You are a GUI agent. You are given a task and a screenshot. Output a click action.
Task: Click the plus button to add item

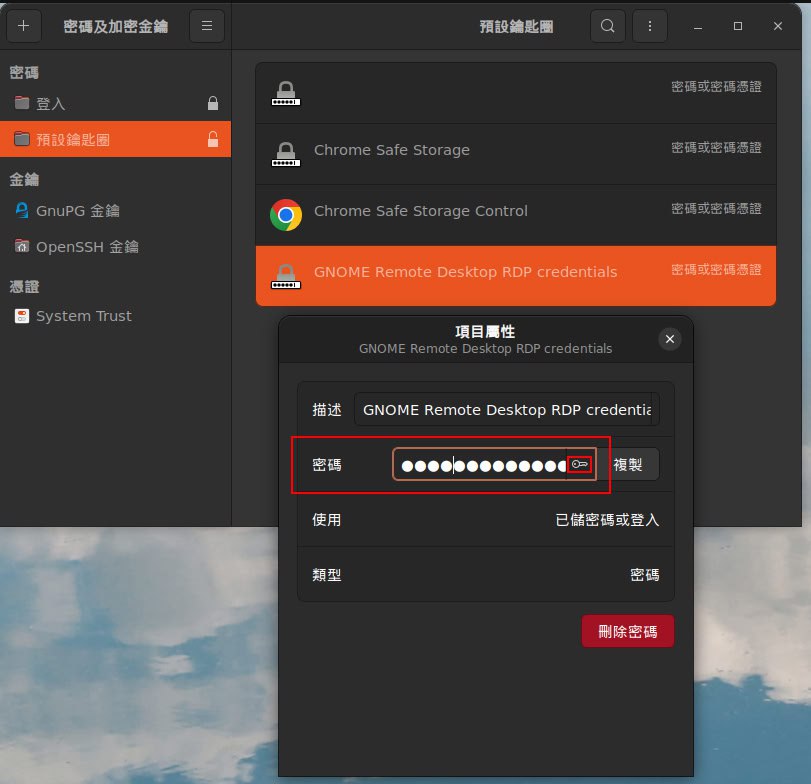pos(24,26)
